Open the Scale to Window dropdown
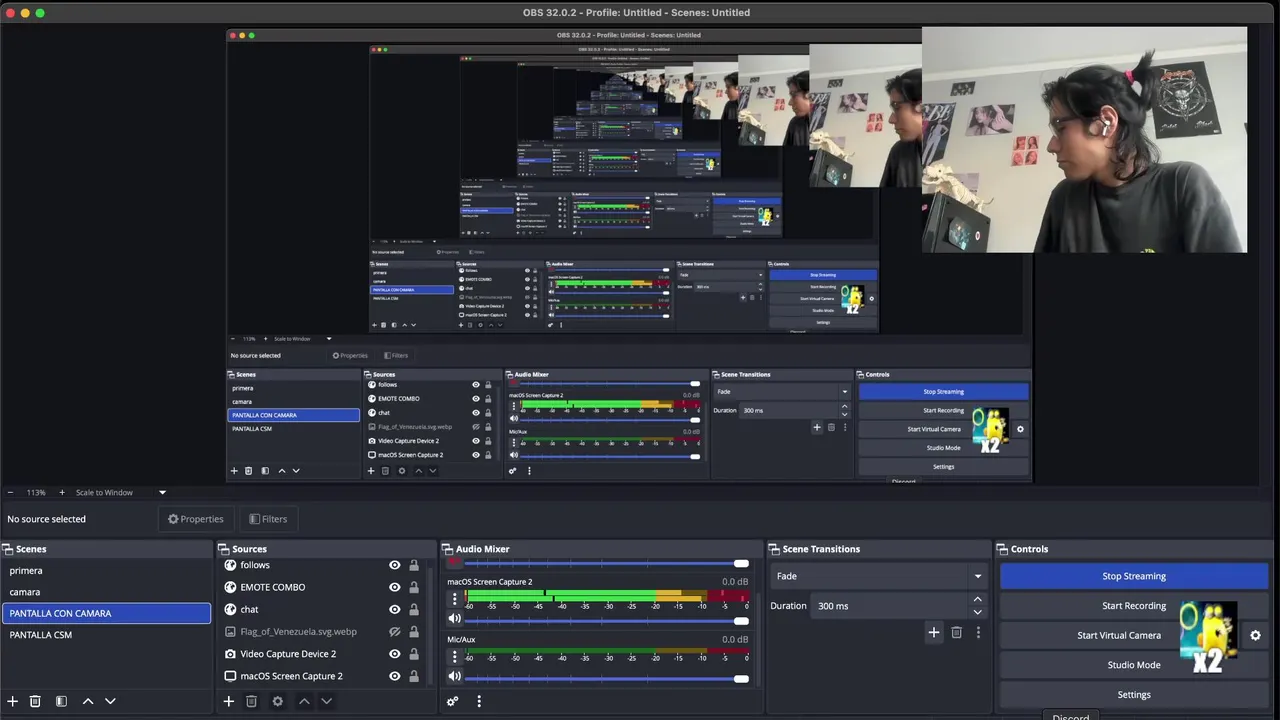Image resolution: width=1280 pixels, height=720 pixels. pyautogui.click(x=120, y=492)
